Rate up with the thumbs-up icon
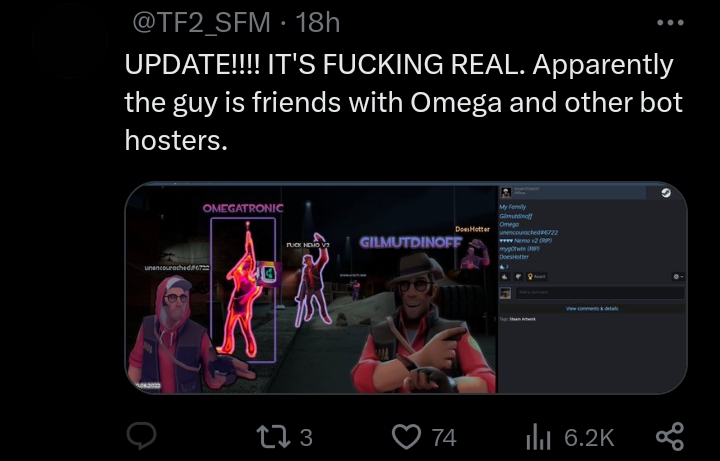Viewport: 720px width, 461px height. tap(506, 276)
